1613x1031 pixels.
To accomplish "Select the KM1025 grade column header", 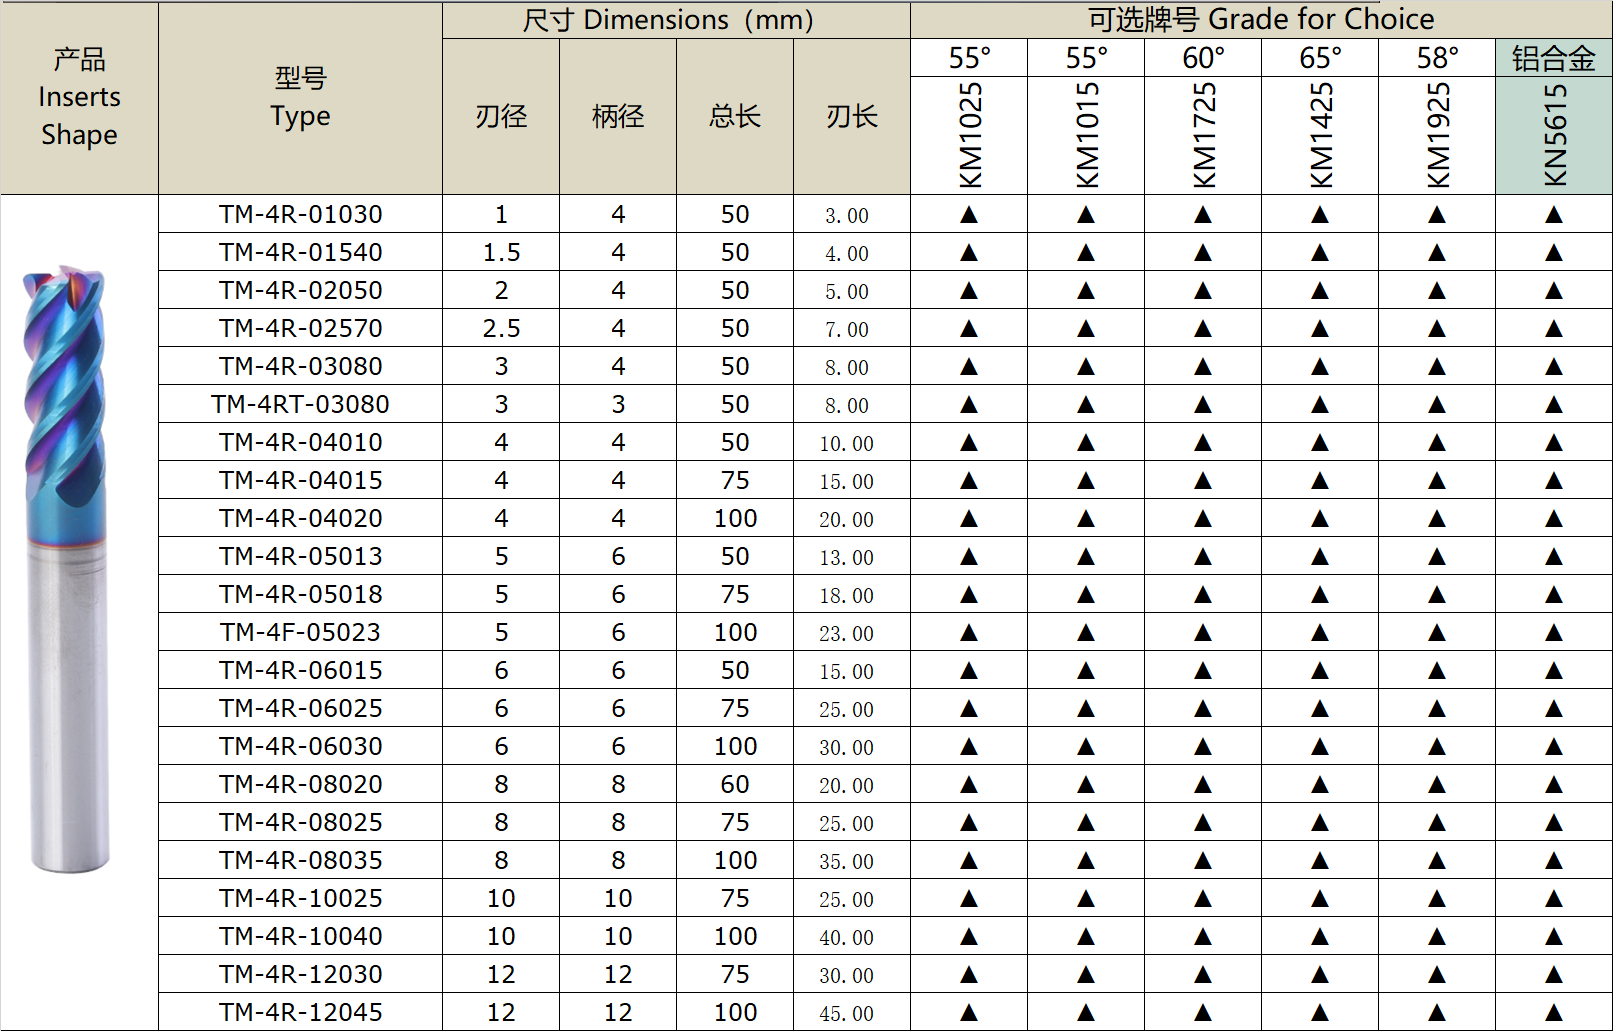I will click(x=969, y=135).
